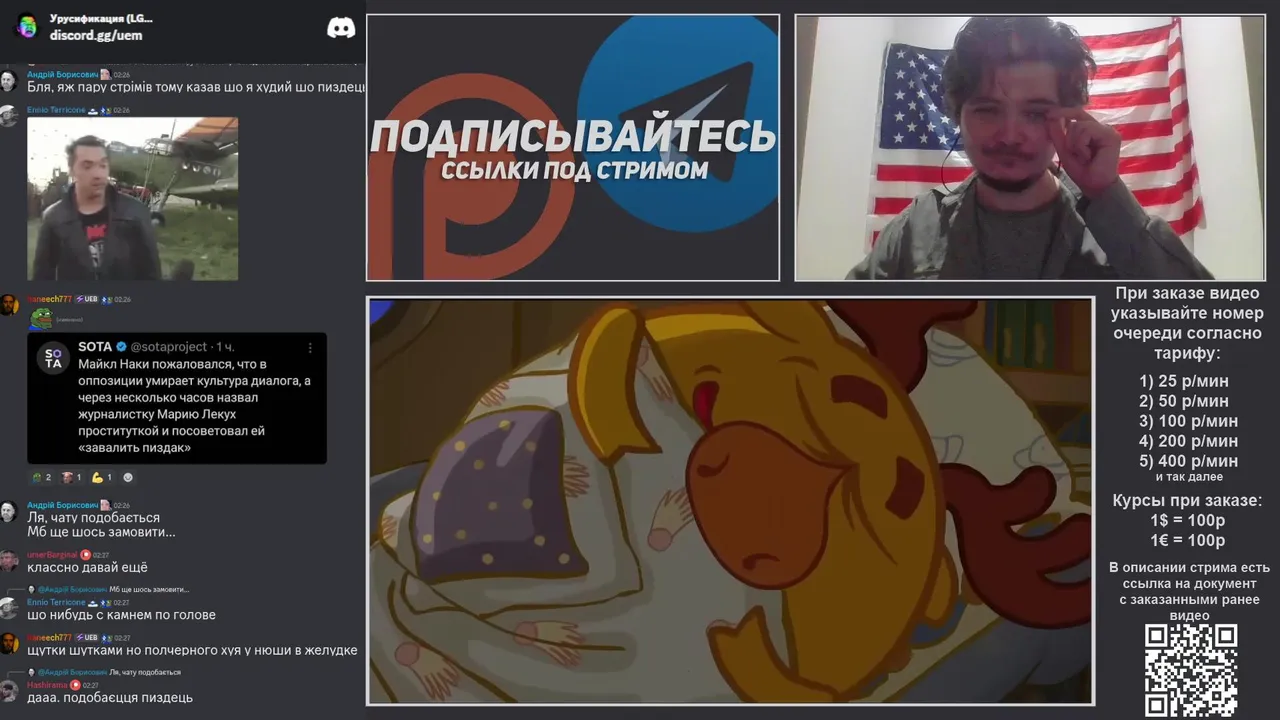Click the 'ССЫЛКИ ПОД СТРИМОМ' banner subtitle
The height and width of the screenshot is (720, 1280).
[x=574, y=171]
